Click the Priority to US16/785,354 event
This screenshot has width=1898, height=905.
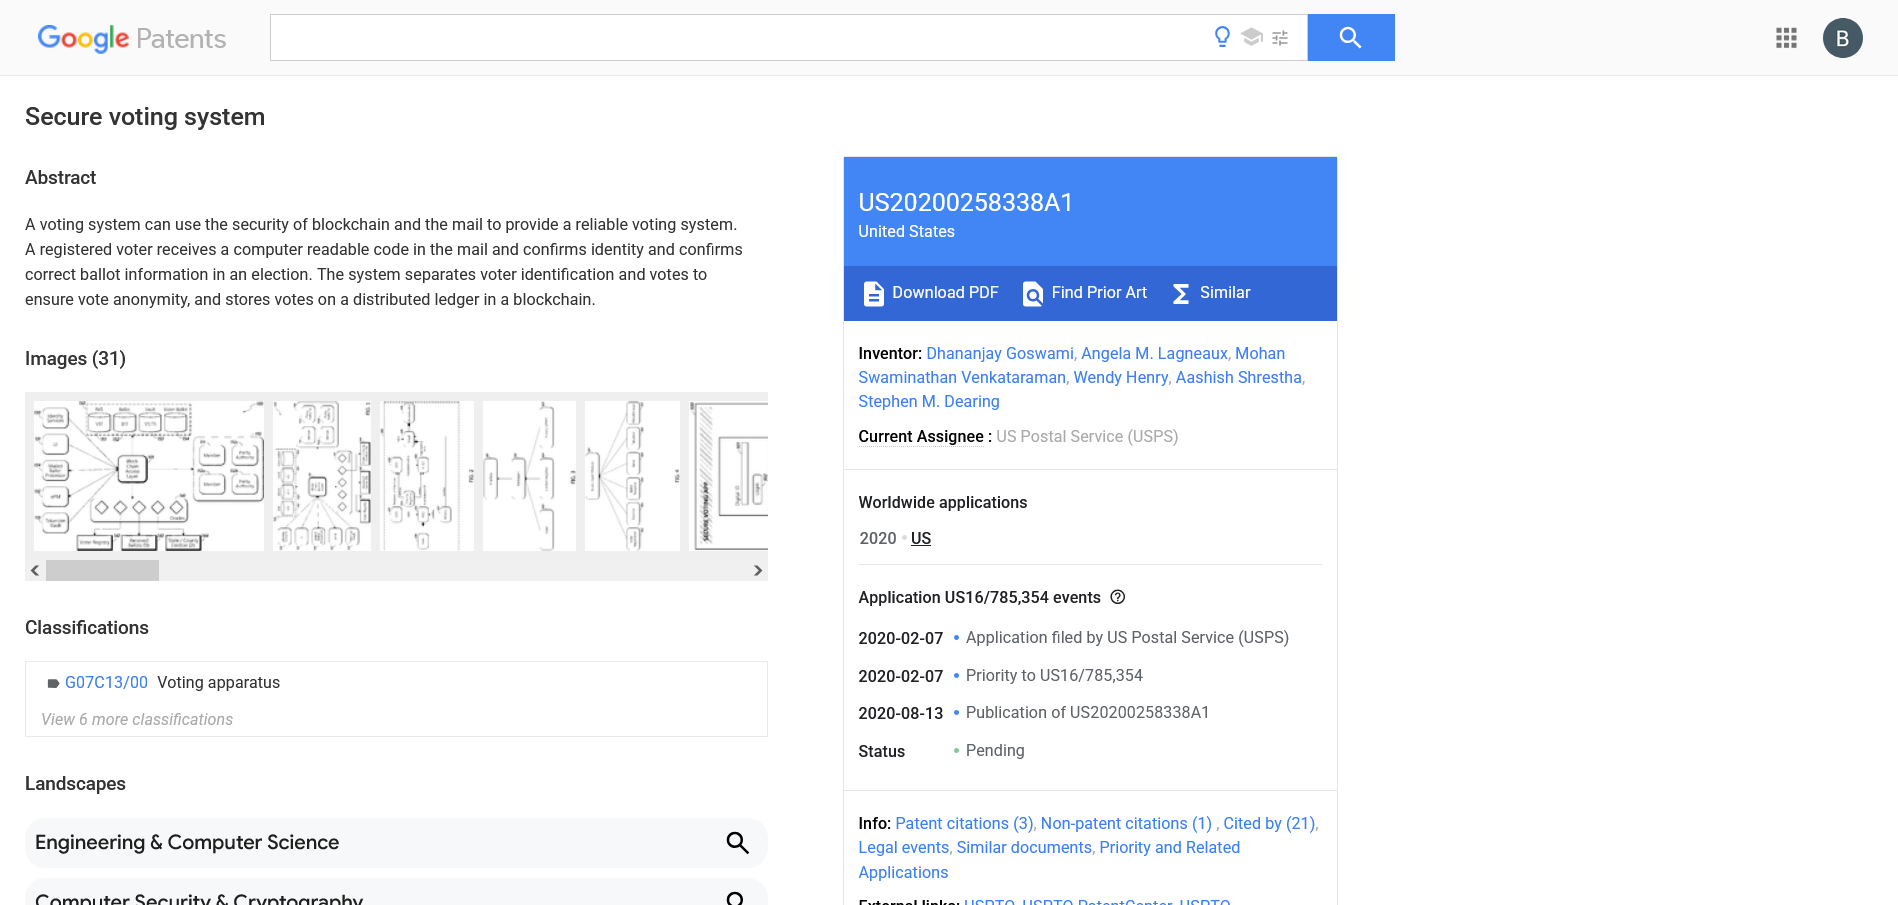click(x=1054, y=675)
